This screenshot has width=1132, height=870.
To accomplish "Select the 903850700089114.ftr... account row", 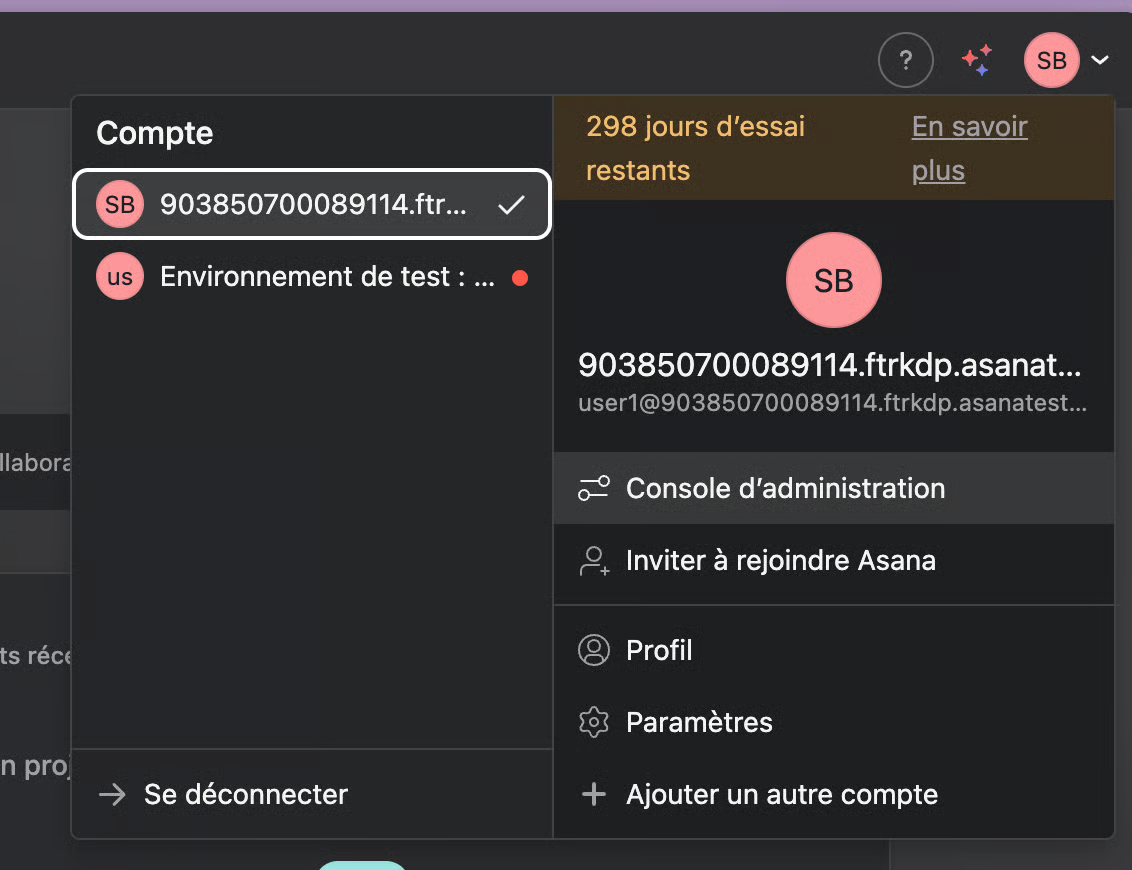I will [x=312, y=205].
